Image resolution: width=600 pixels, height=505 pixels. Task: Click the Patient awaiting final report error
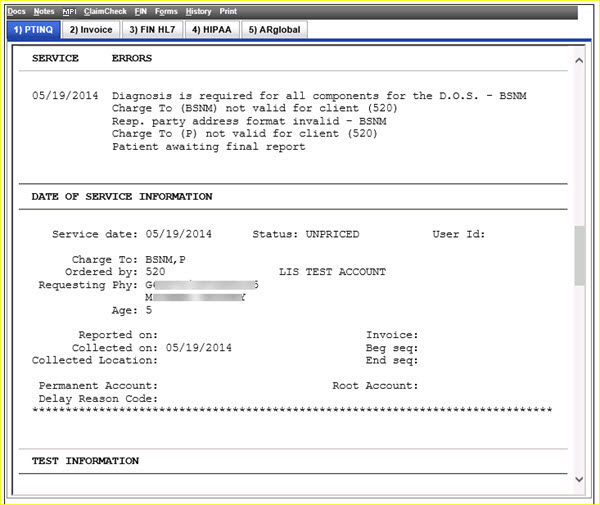click(x=208, y=147)
